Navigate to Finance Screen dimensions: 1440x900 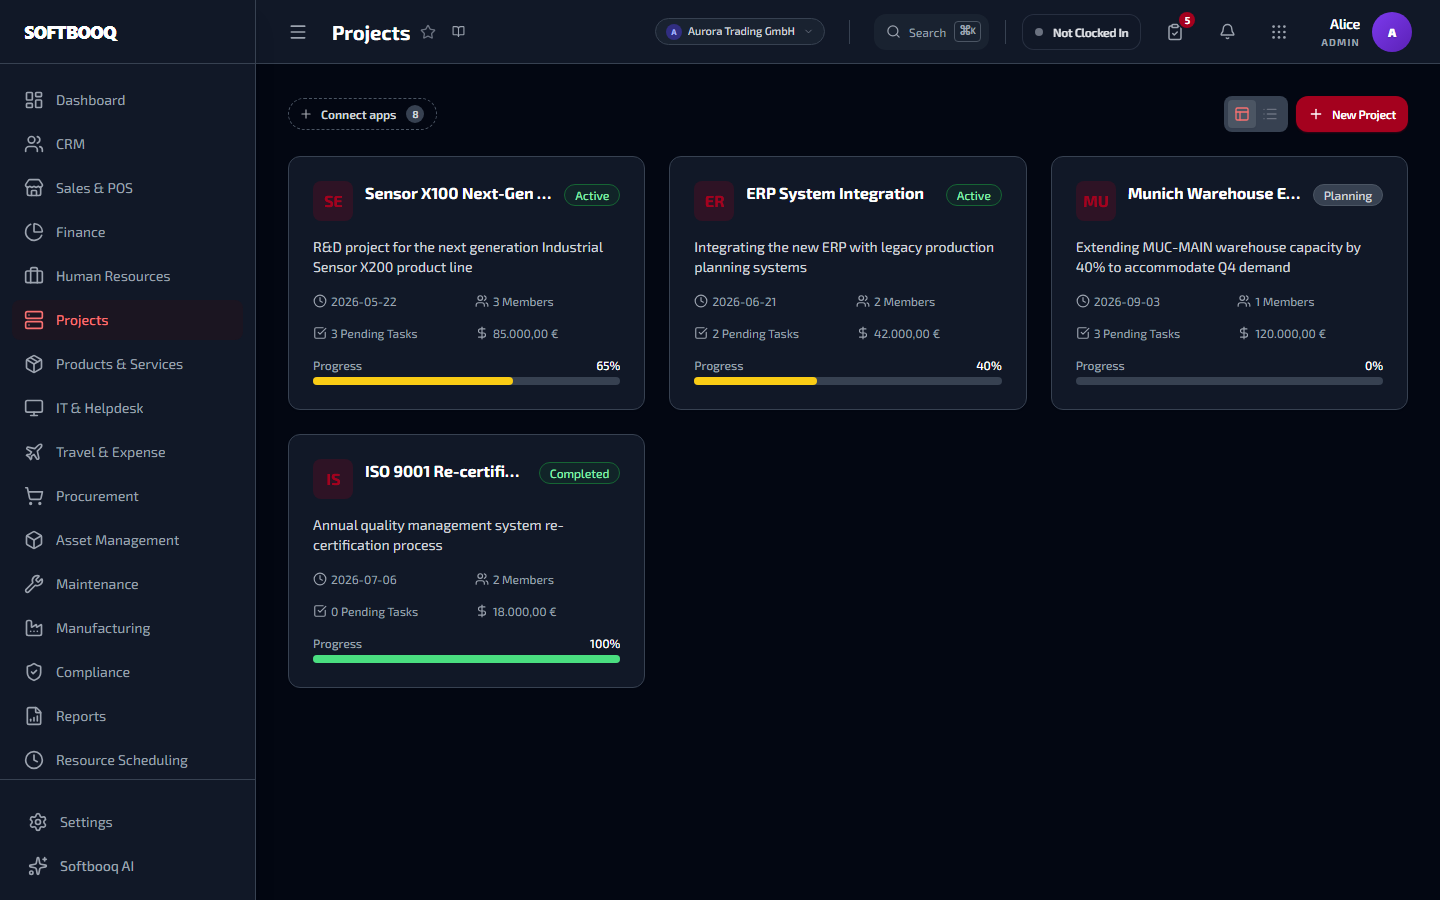pos(128,232)
